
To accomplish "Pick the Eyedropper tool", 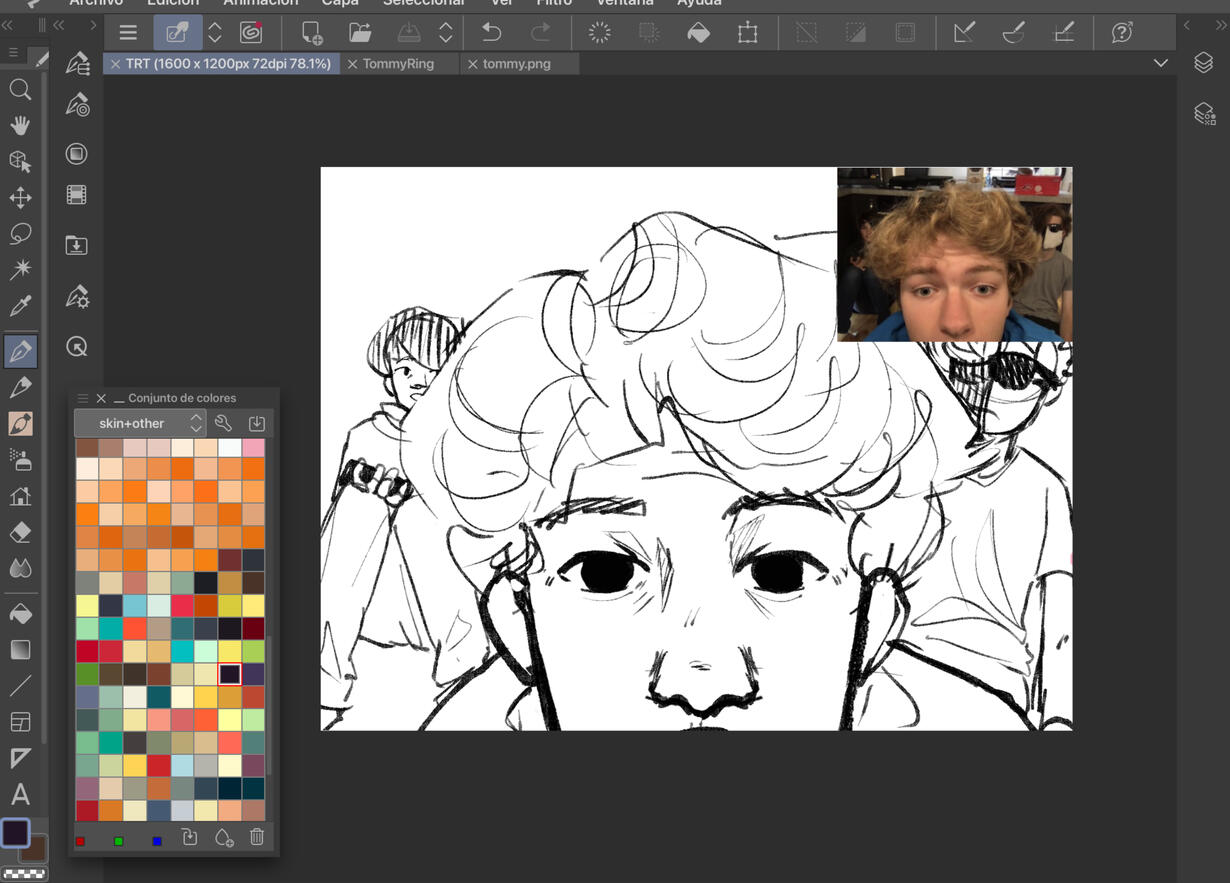I will [20, 306].
